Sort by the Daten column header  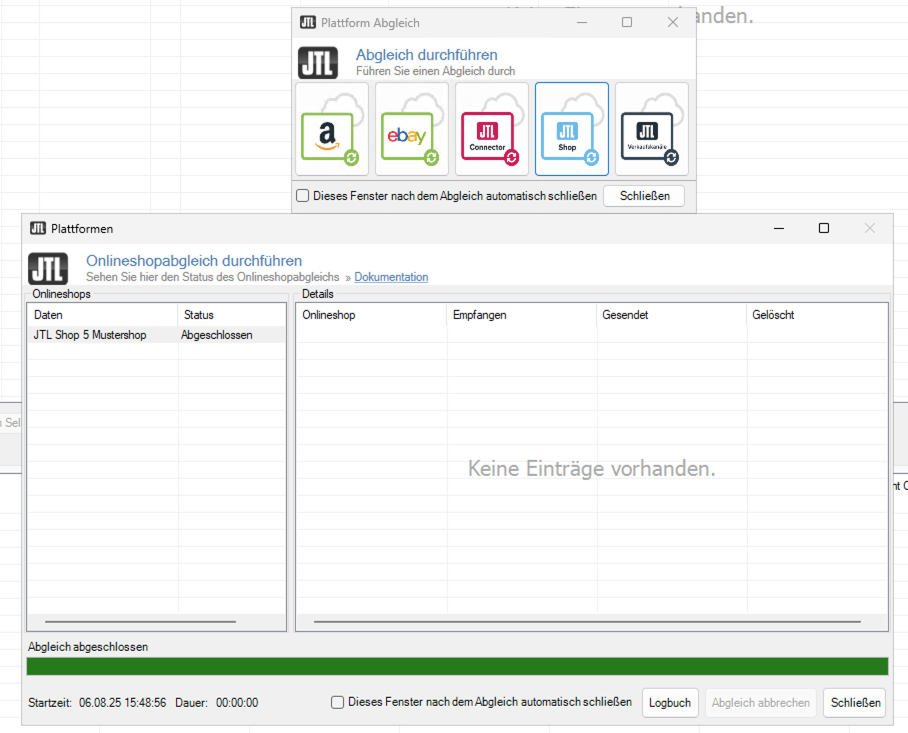pyautogui.click(x=102, y=315)
